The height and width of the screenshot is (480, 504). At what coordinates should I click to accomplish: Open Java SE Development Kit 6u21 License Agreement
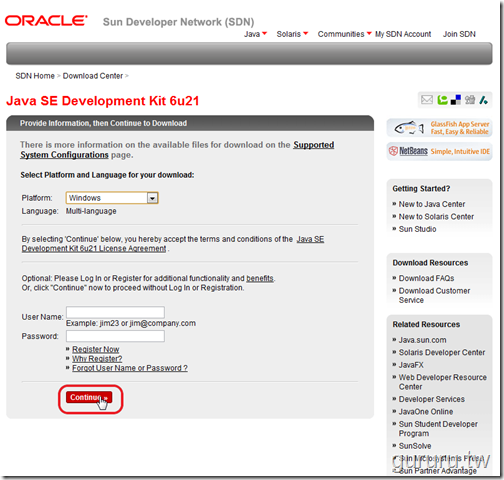[173, 244]
